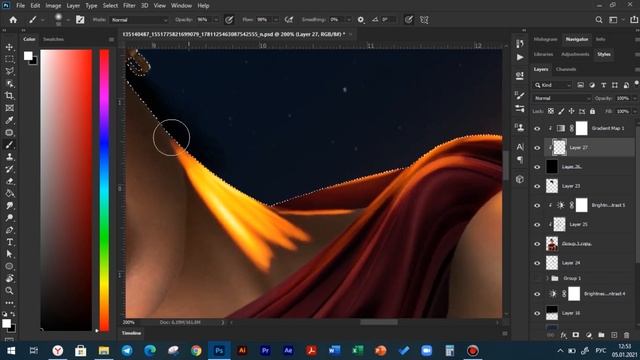Select the Eyedropper tool
Image resolution: width=640 pixels, height=360 pixels.
[x=9, y=120]
